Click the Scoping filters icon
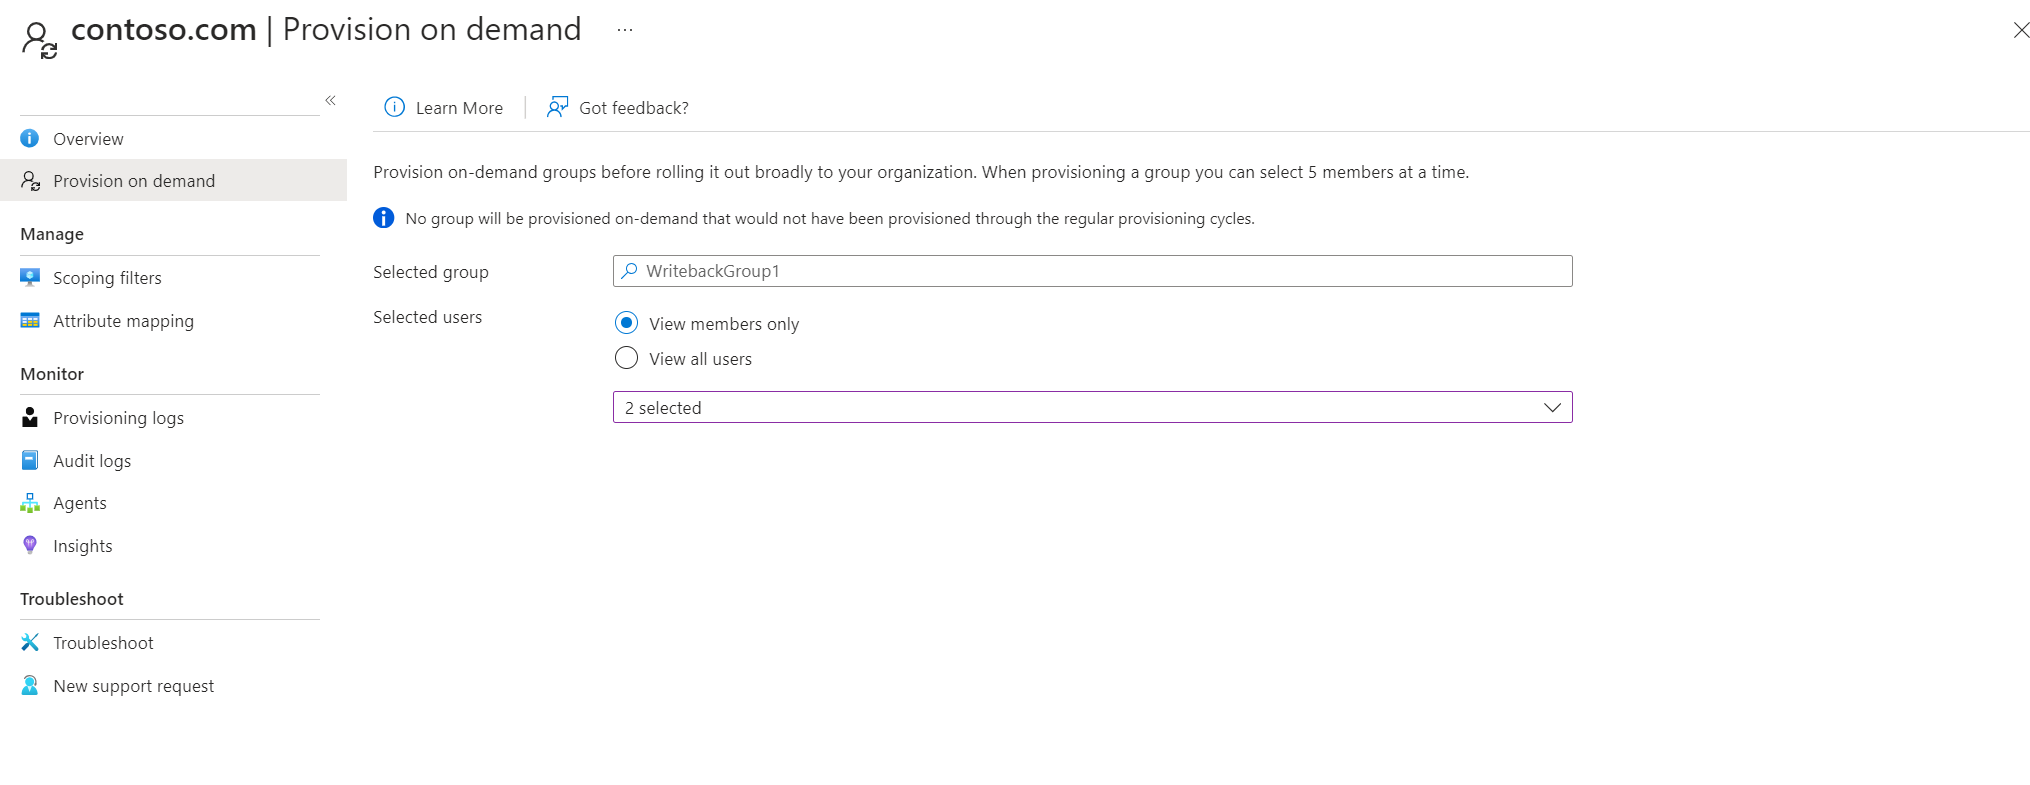 tap(30, 277)
